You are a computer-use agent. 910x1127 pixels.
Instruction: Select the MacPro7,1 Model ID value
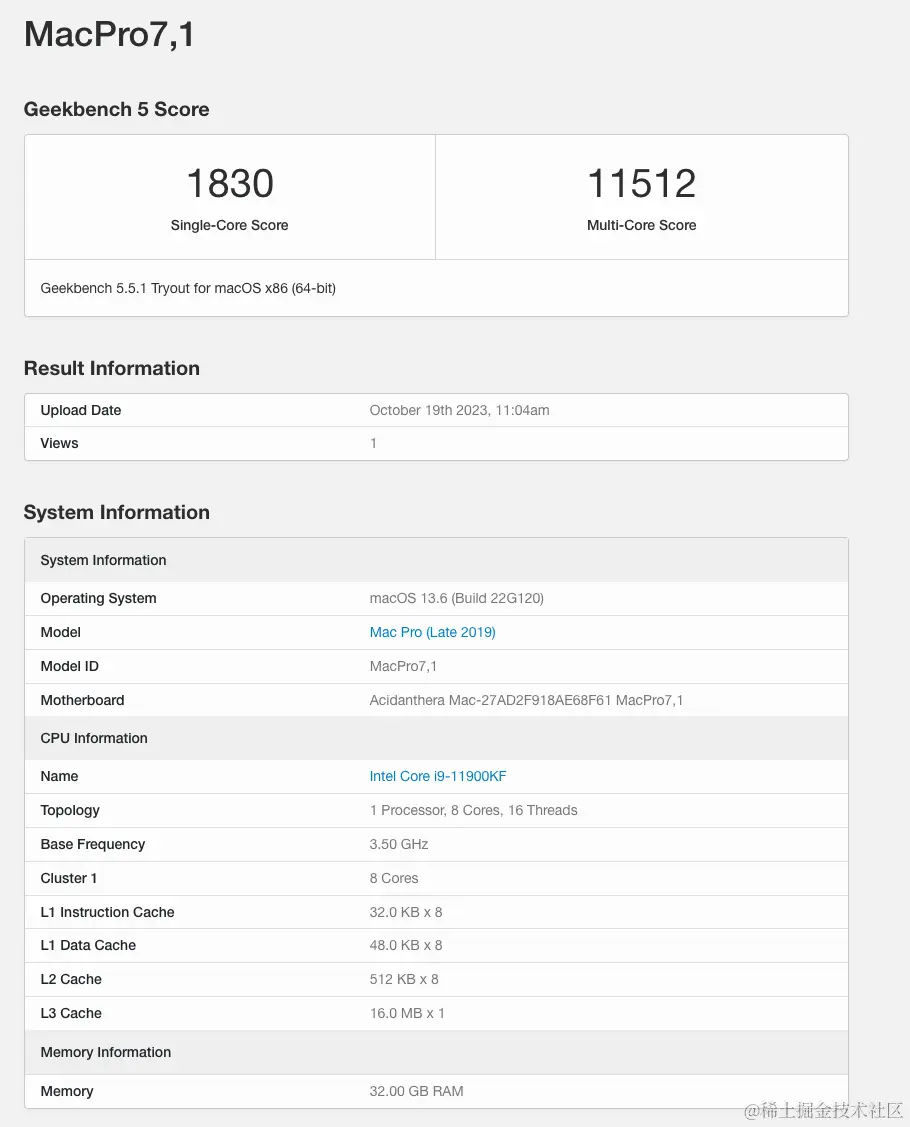coord(403,666)
